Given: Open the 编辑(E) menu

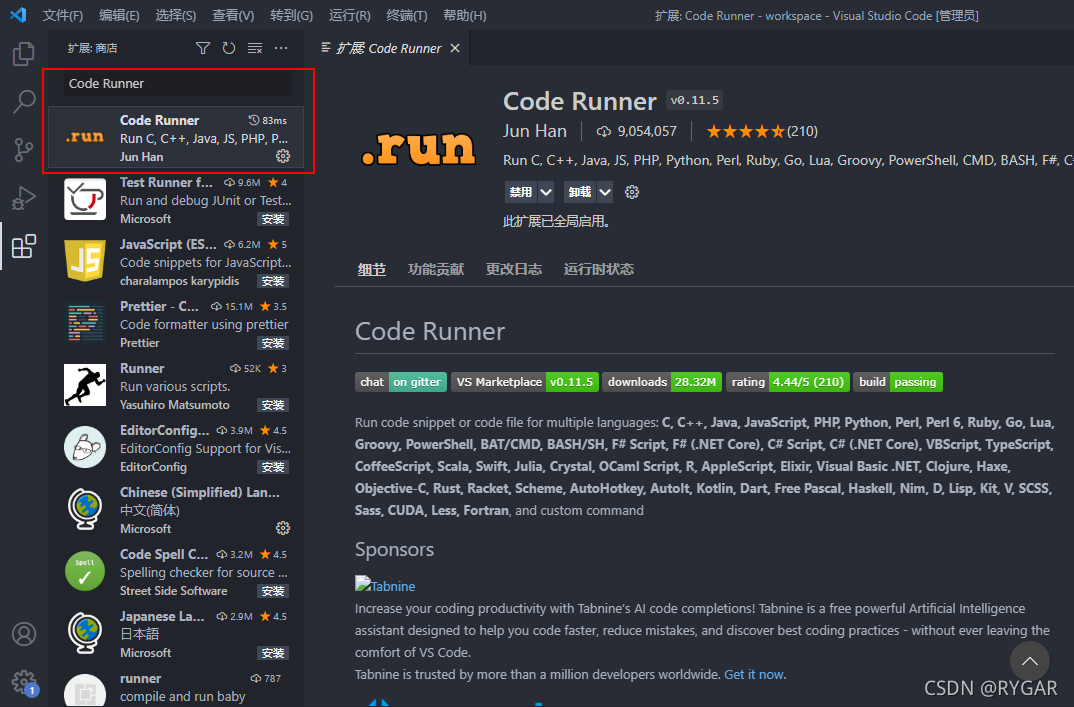Looking at the screenshot, I should click(x=119, y=15).
